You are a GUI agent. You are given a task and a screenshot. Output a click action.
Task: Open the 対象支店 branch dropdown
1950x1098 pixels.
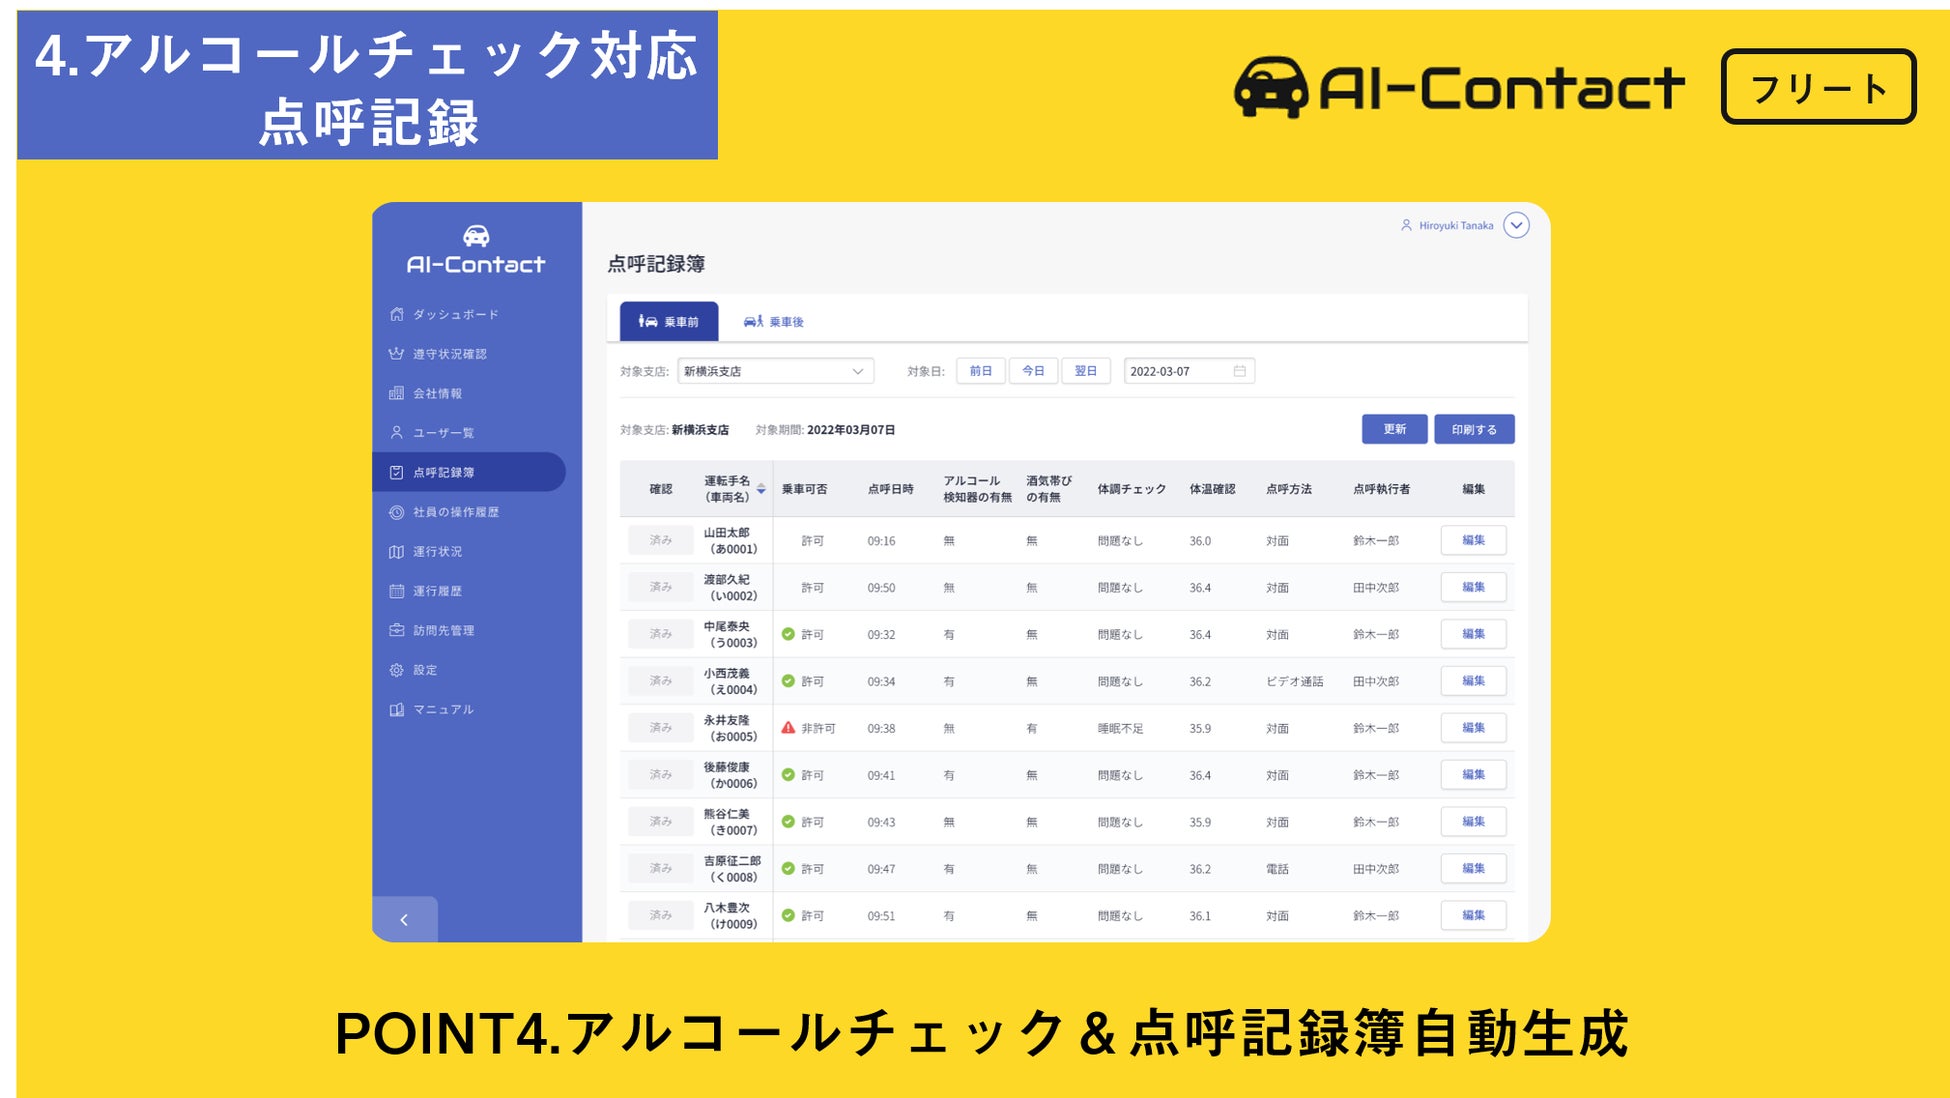775,371
